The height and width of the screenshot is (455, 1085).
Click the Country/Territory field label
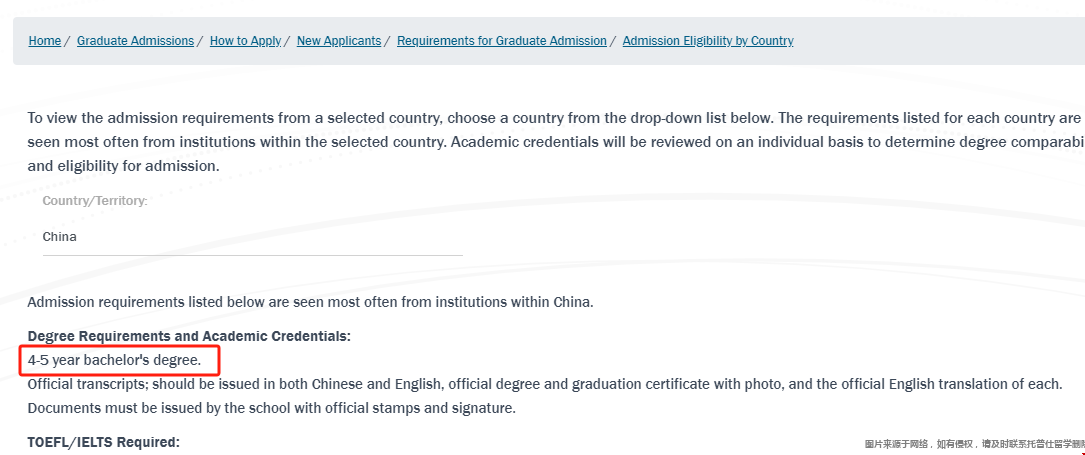95,201
